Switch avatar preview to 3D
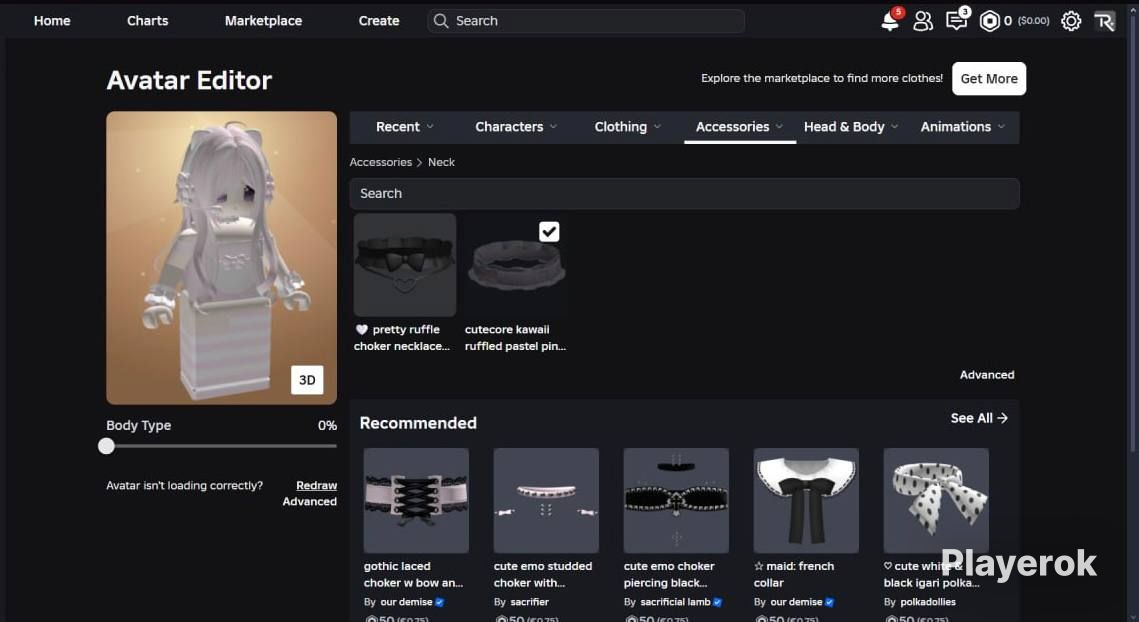The image size is (1139, 622). 307,380
